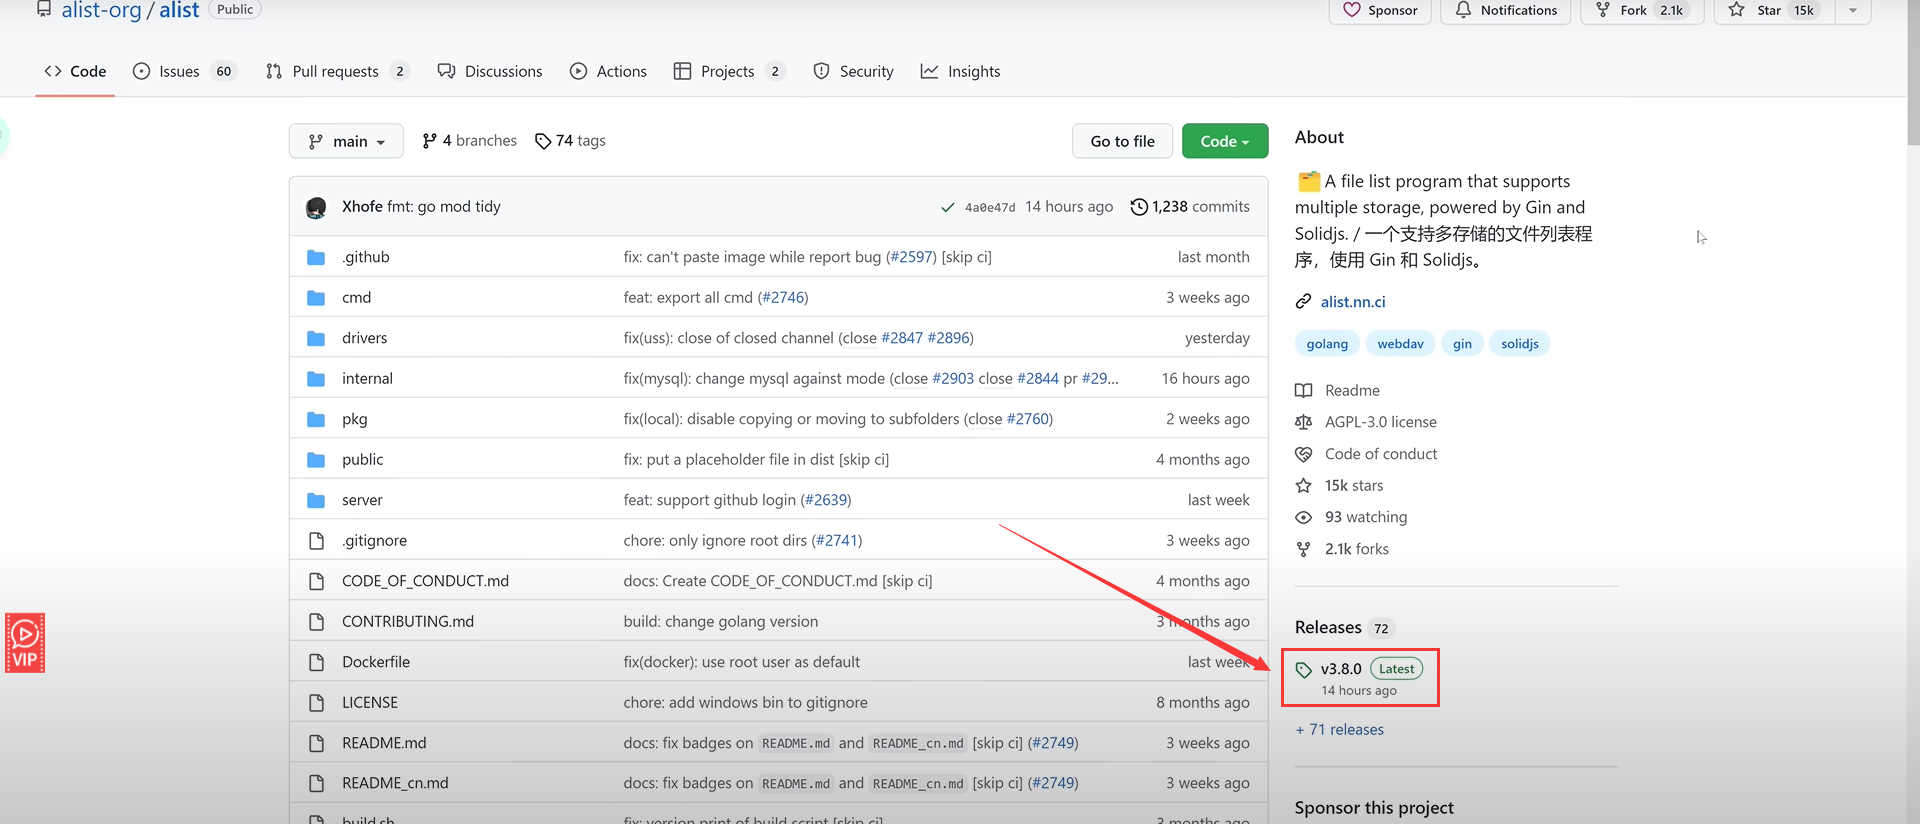Open the Projects tab

[x=729, y=71]
